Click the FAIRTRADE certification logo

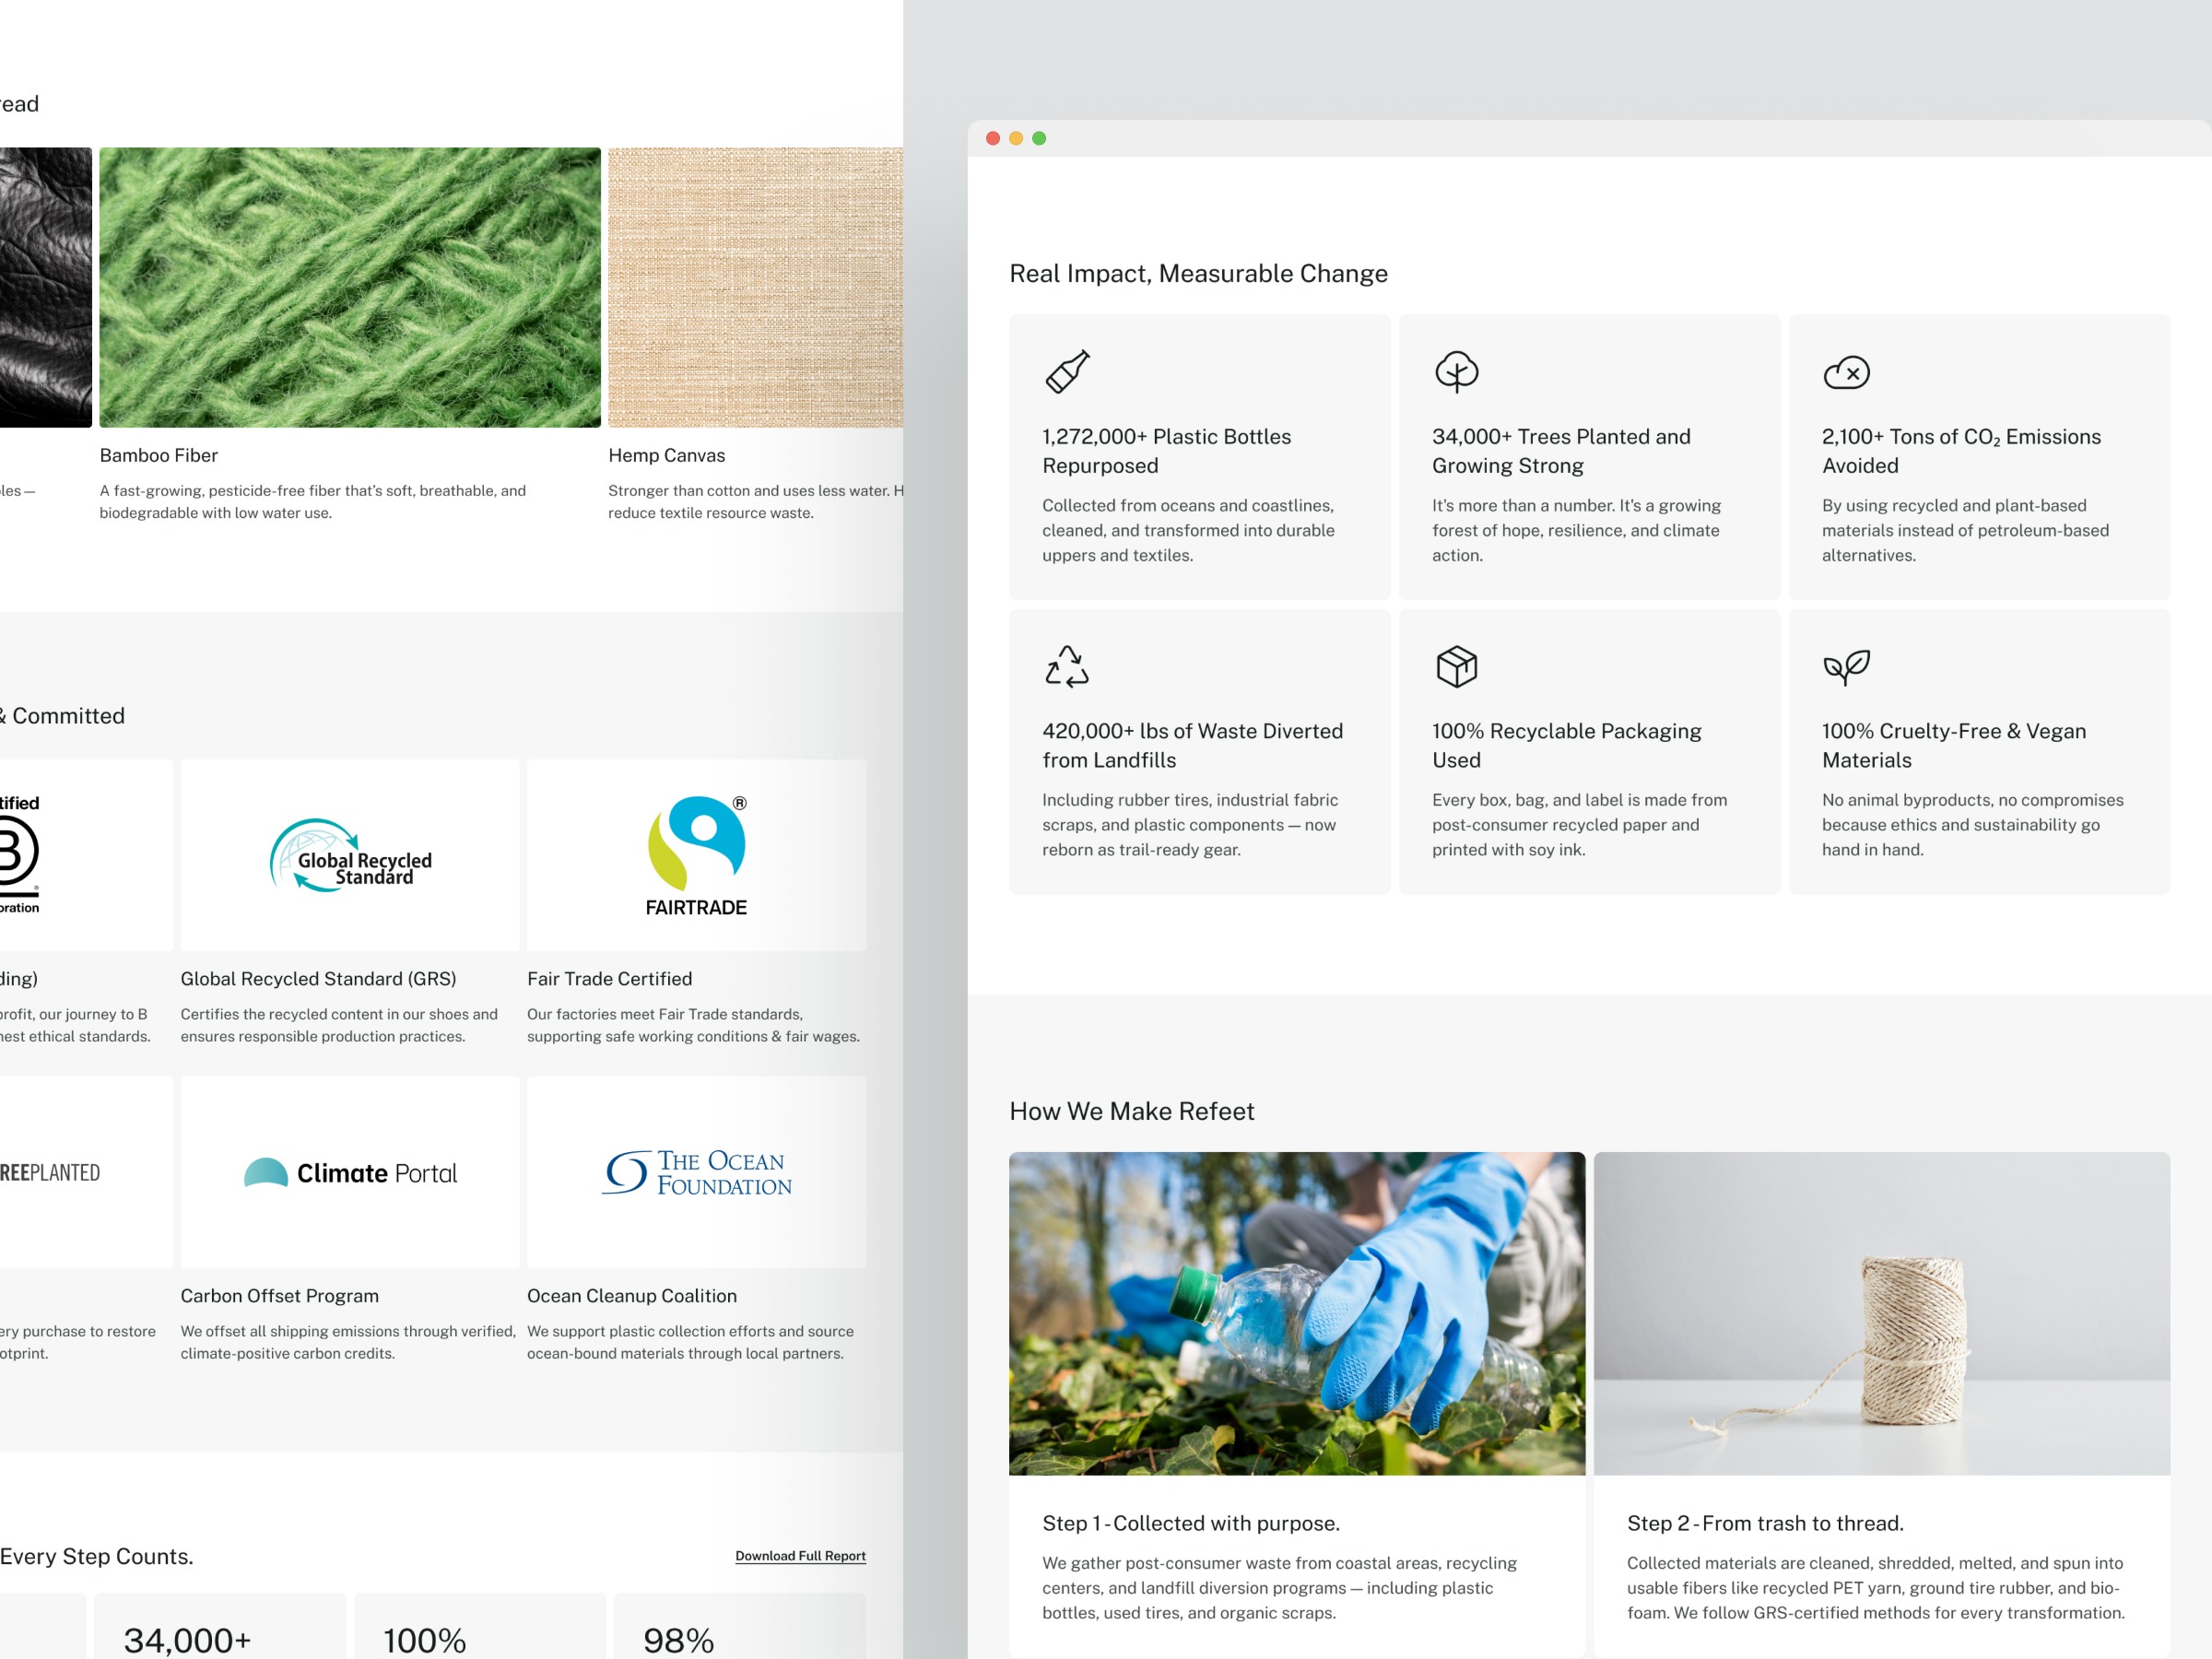coord(696,855)
